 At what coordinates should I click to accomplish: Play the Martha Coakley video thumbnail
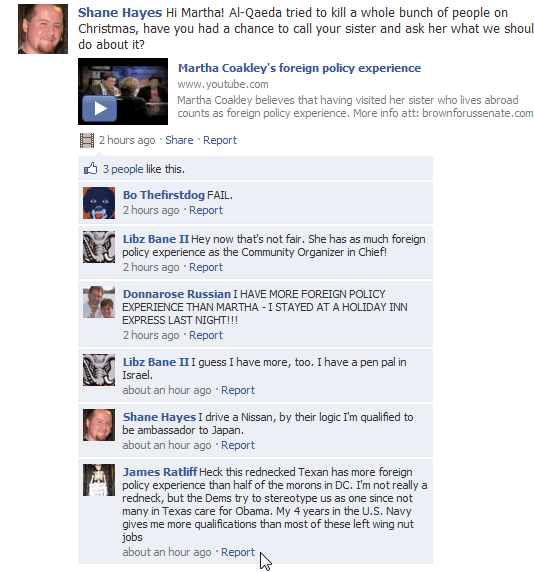[x=123, y=91]
